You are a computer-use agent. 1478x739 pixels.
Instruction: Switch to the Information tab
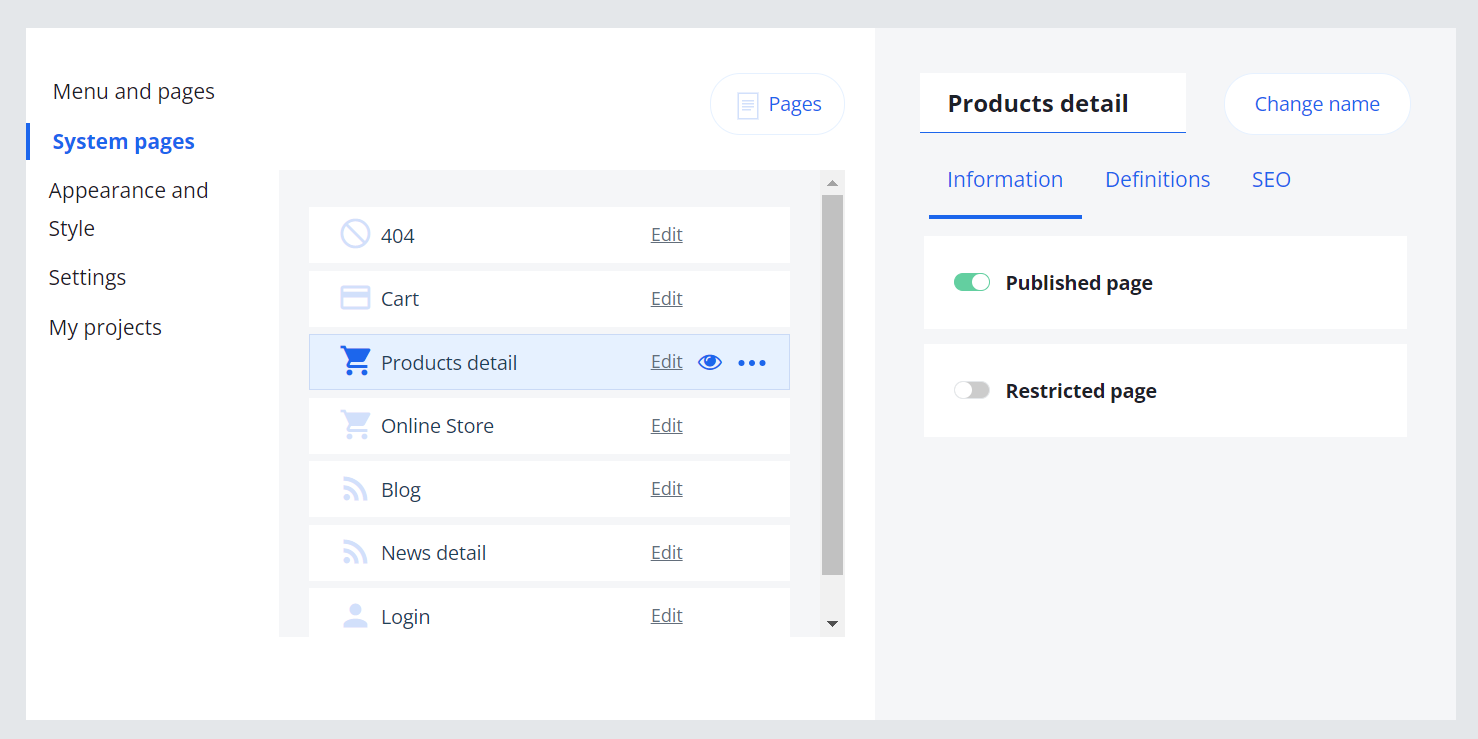coord(1005,180)
